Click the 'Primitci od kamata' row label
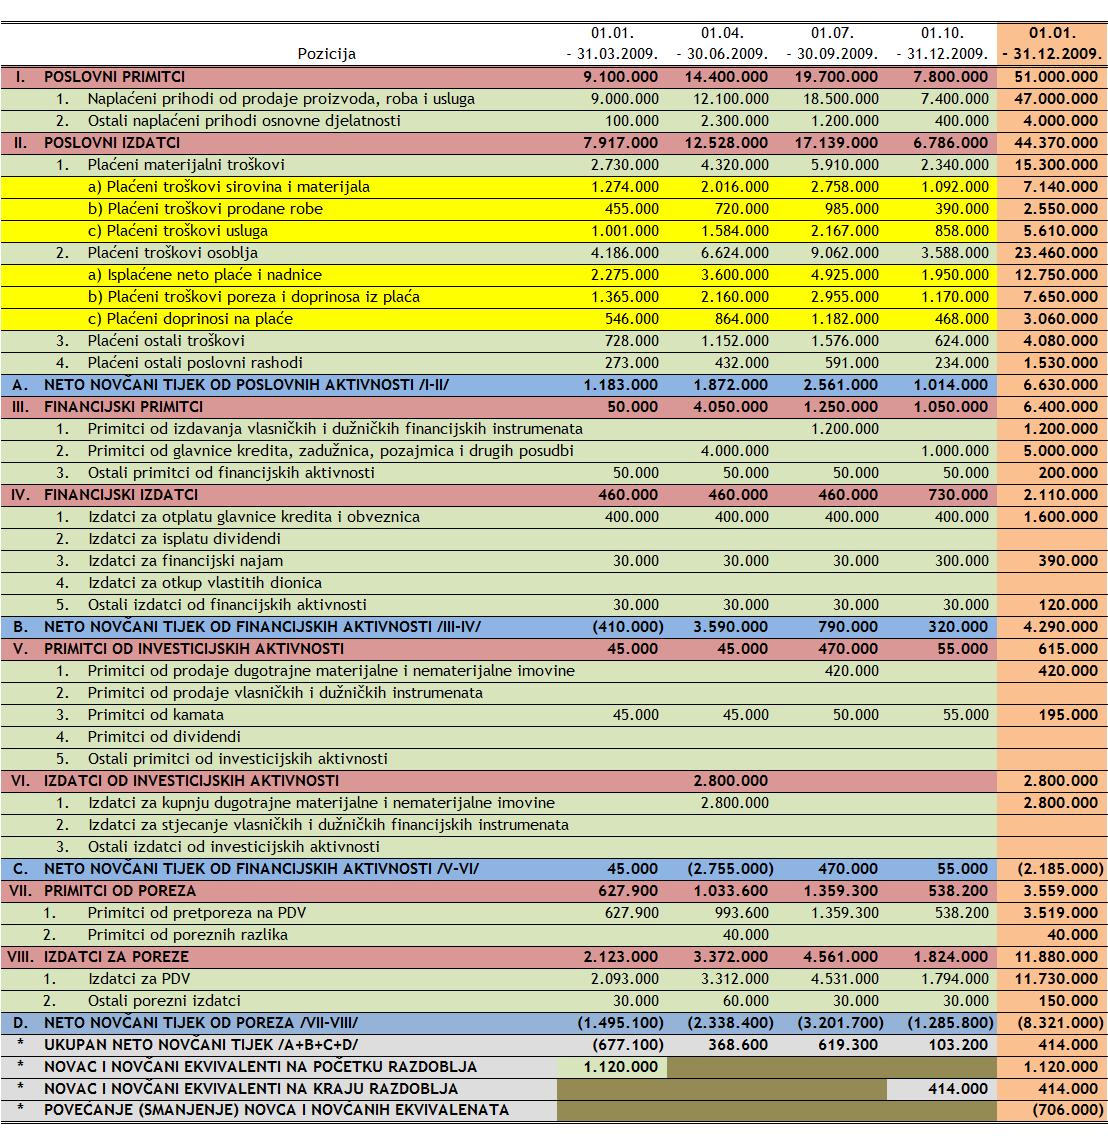 [155, 715]
